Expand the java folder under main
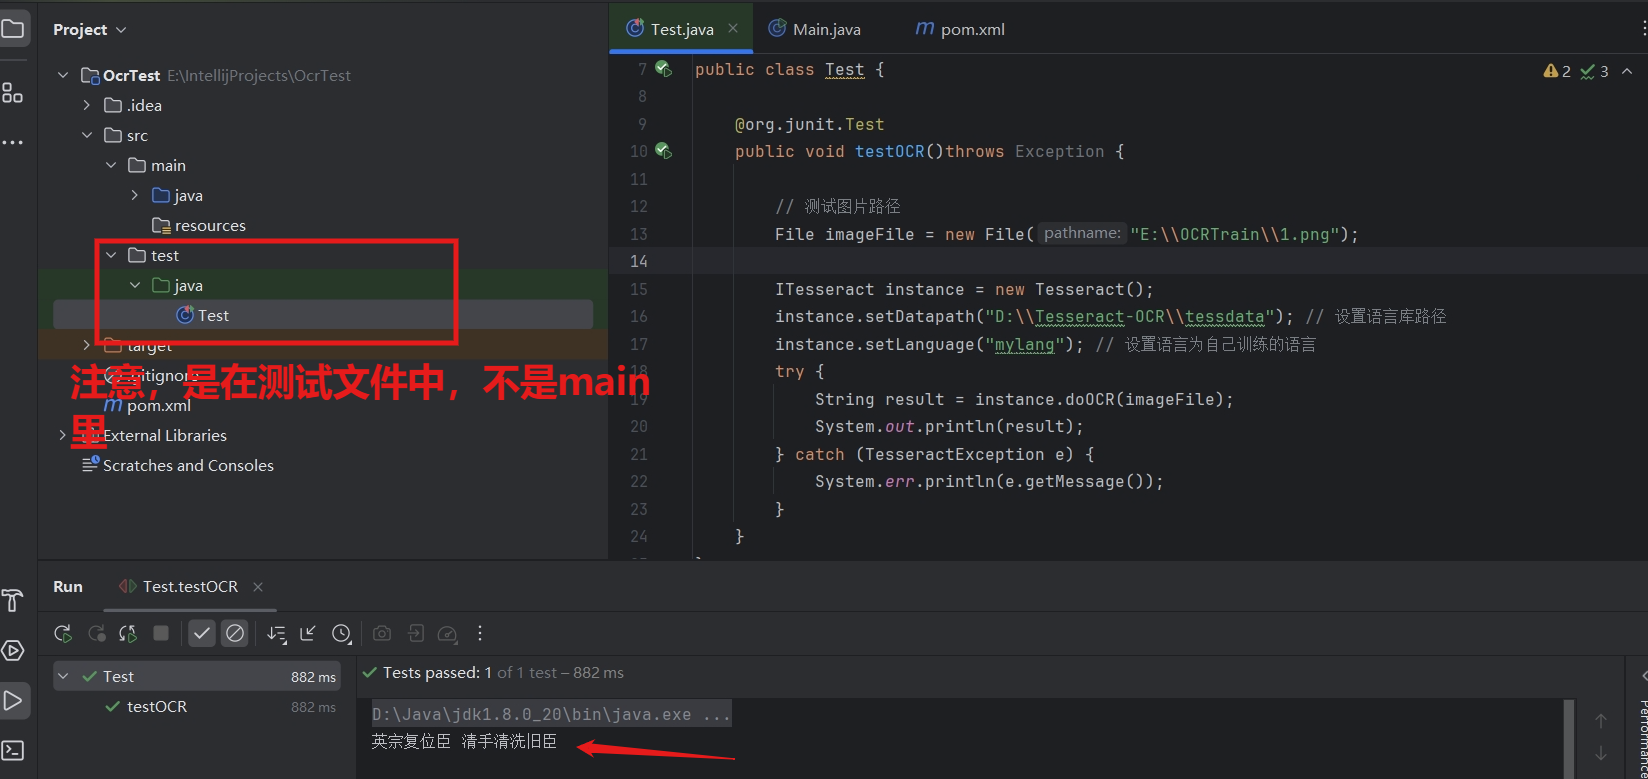Viewport: 1648px width, 779px height. [x=135, y=195]
